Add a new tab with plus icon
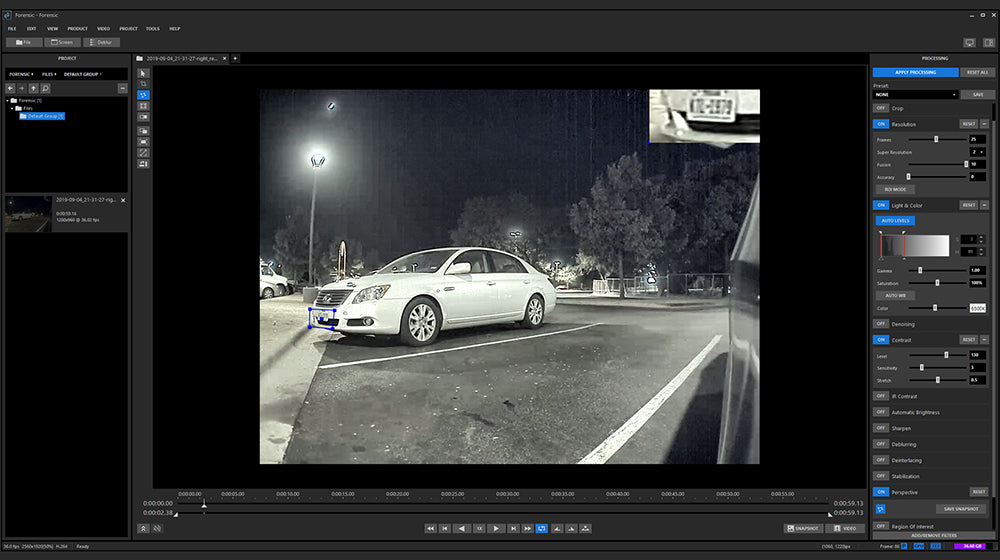 tap(235, 59)
